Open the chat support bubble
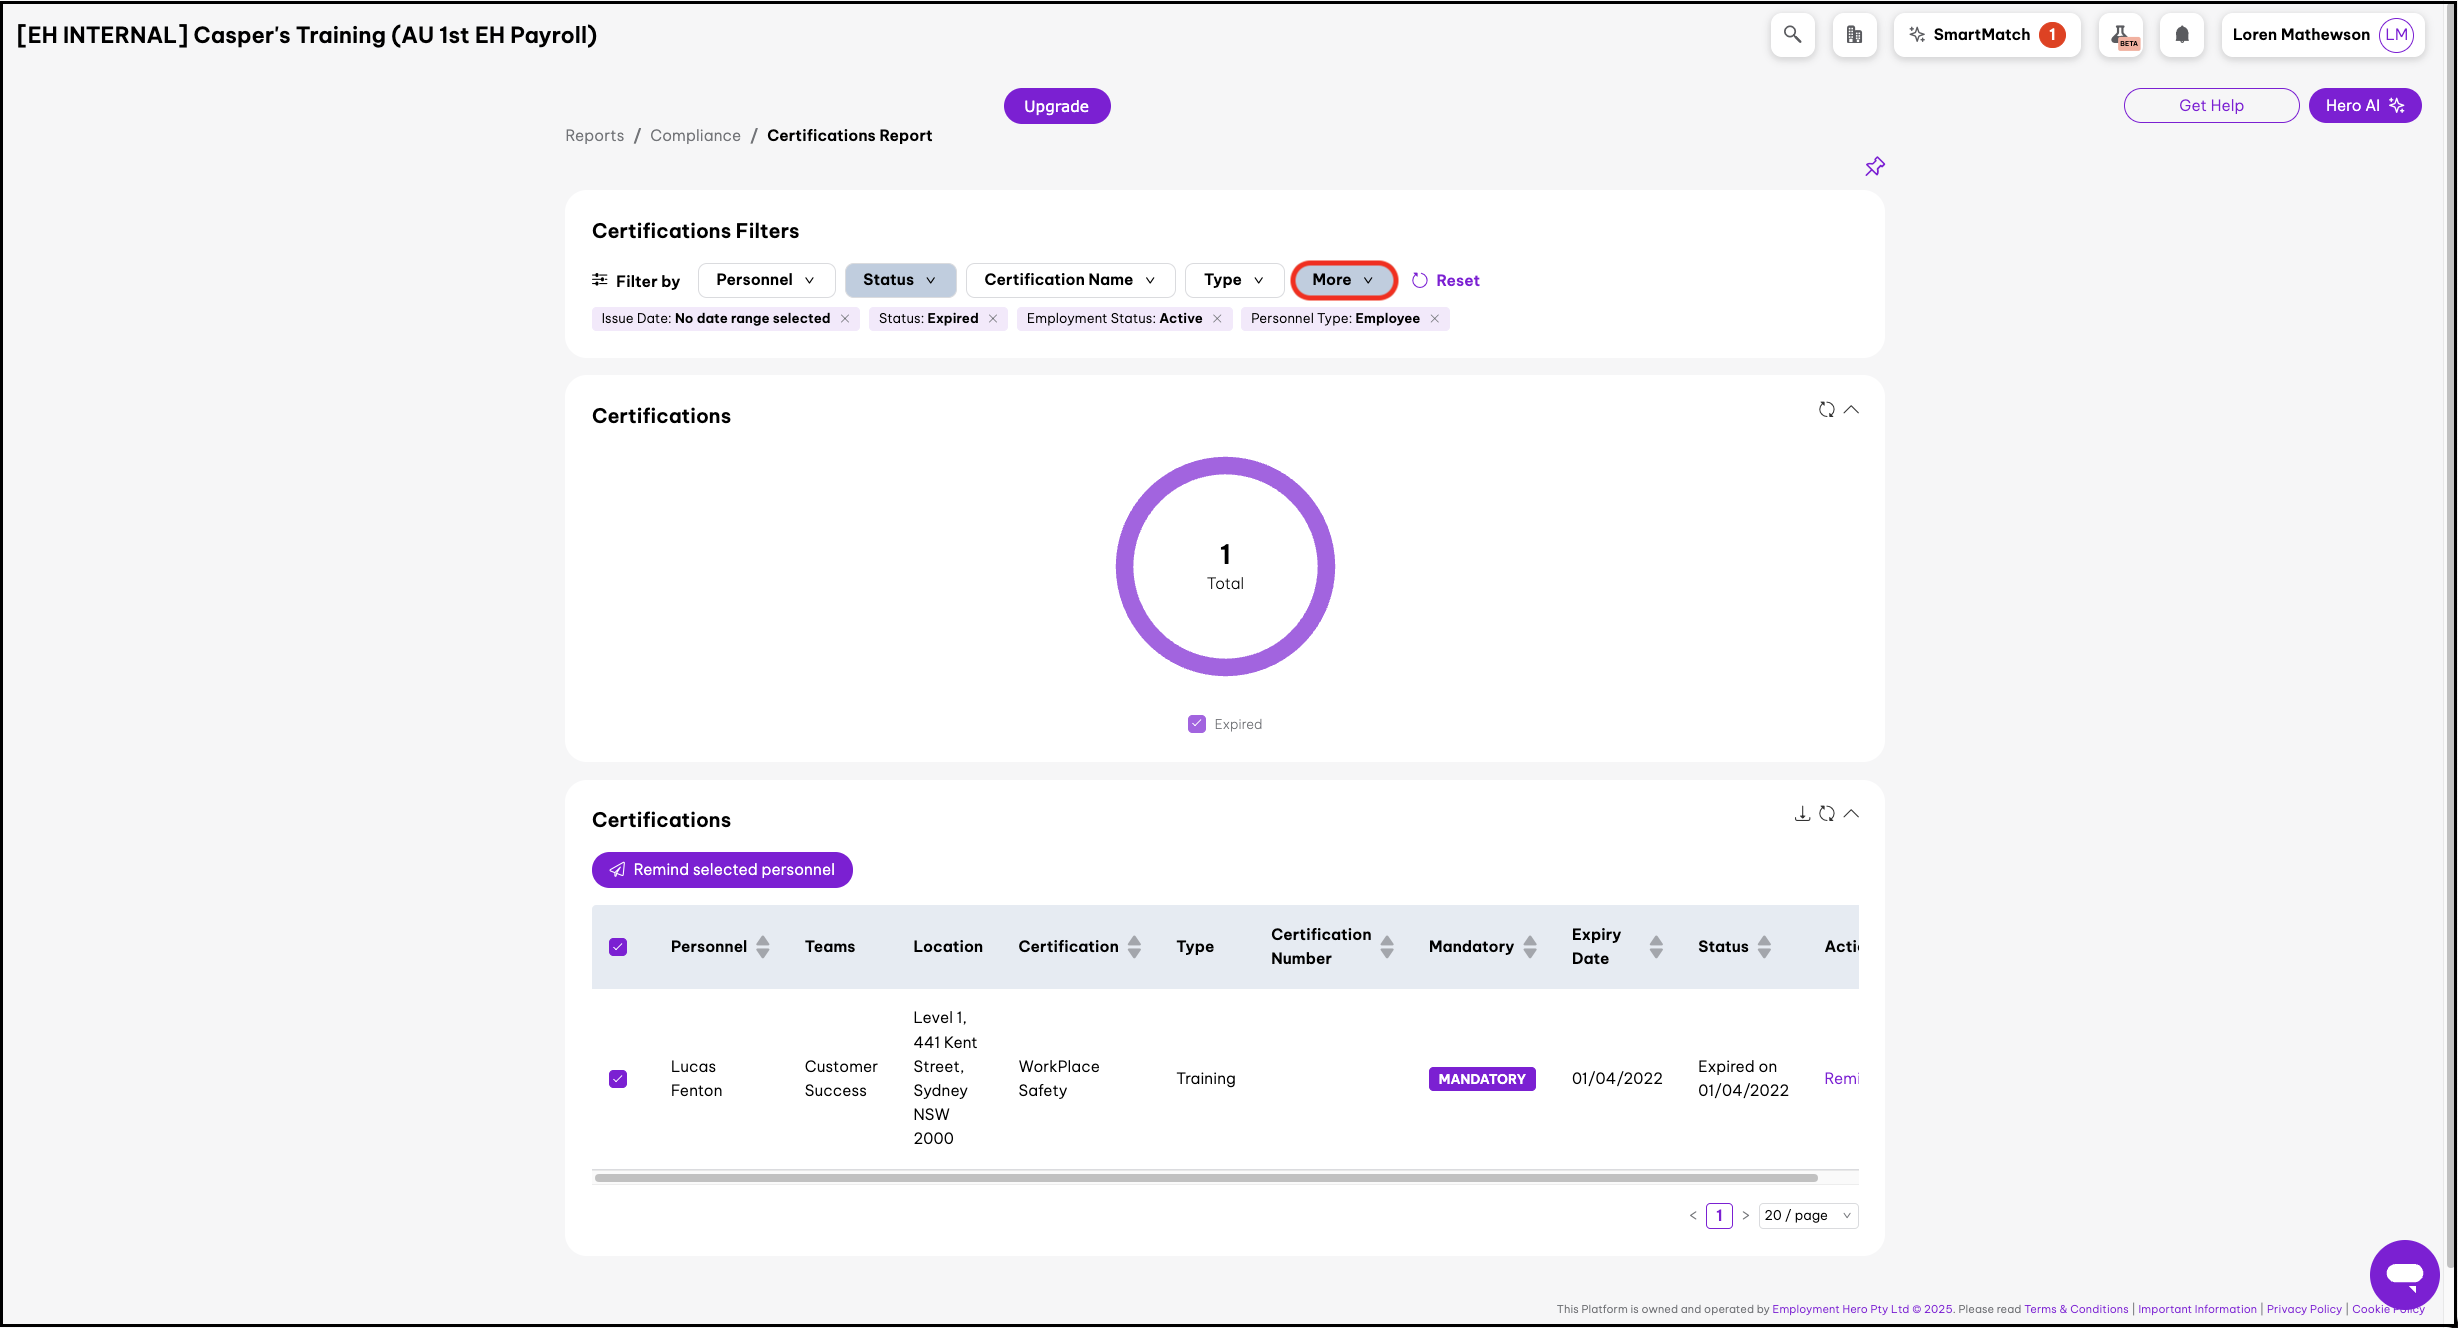The width and height of the screenshot is (2458, 1328). coord(2404,1274)
